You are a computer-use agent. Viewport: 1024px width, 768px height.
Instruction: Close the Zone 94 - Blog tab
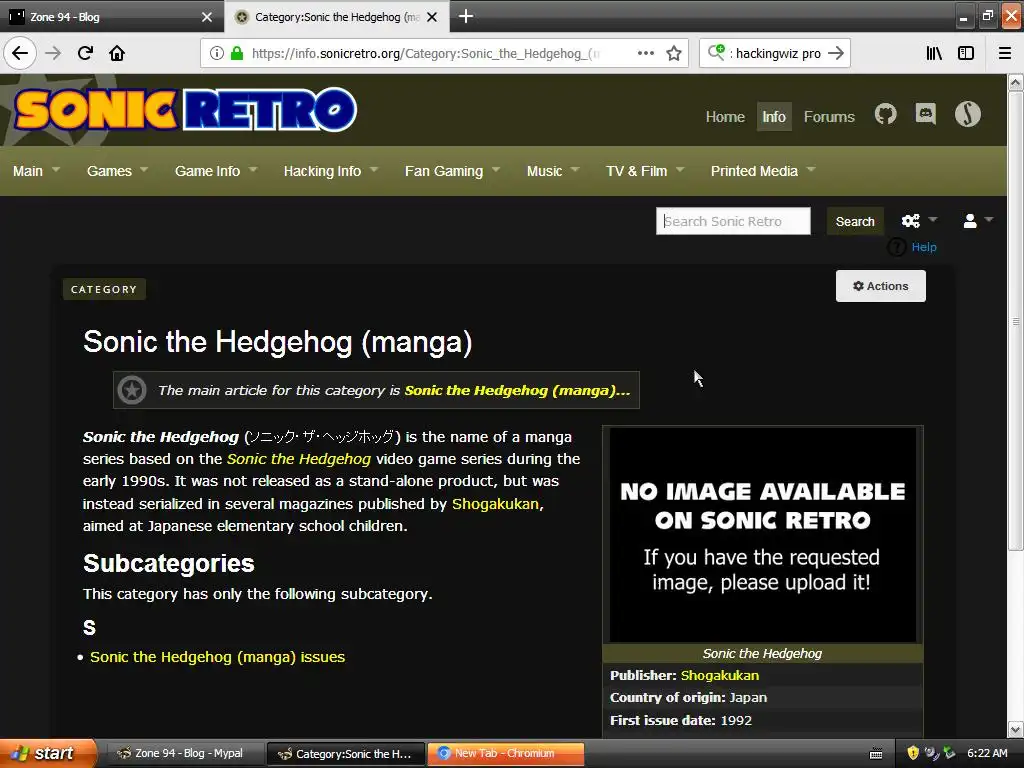207,17
